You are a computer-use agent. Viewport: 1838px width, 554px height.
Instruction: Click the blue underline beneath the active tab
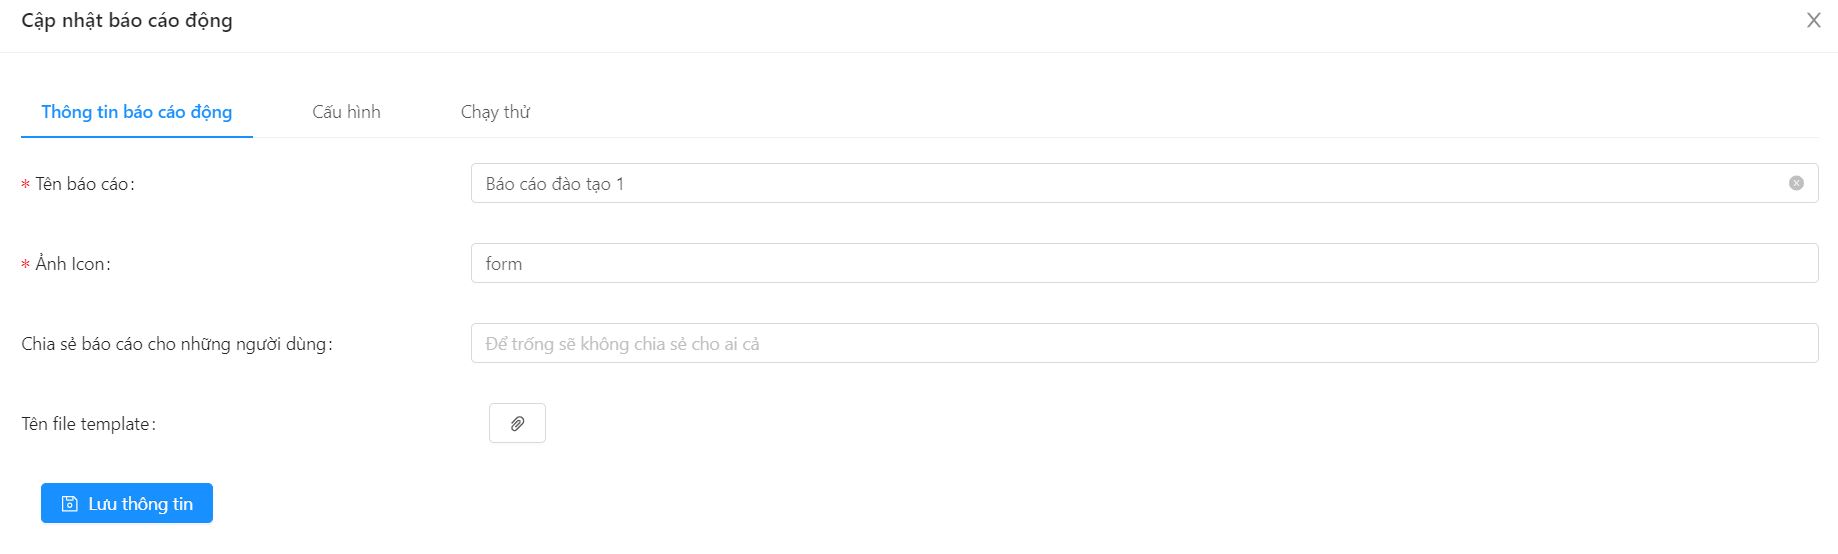click(137, 137)
